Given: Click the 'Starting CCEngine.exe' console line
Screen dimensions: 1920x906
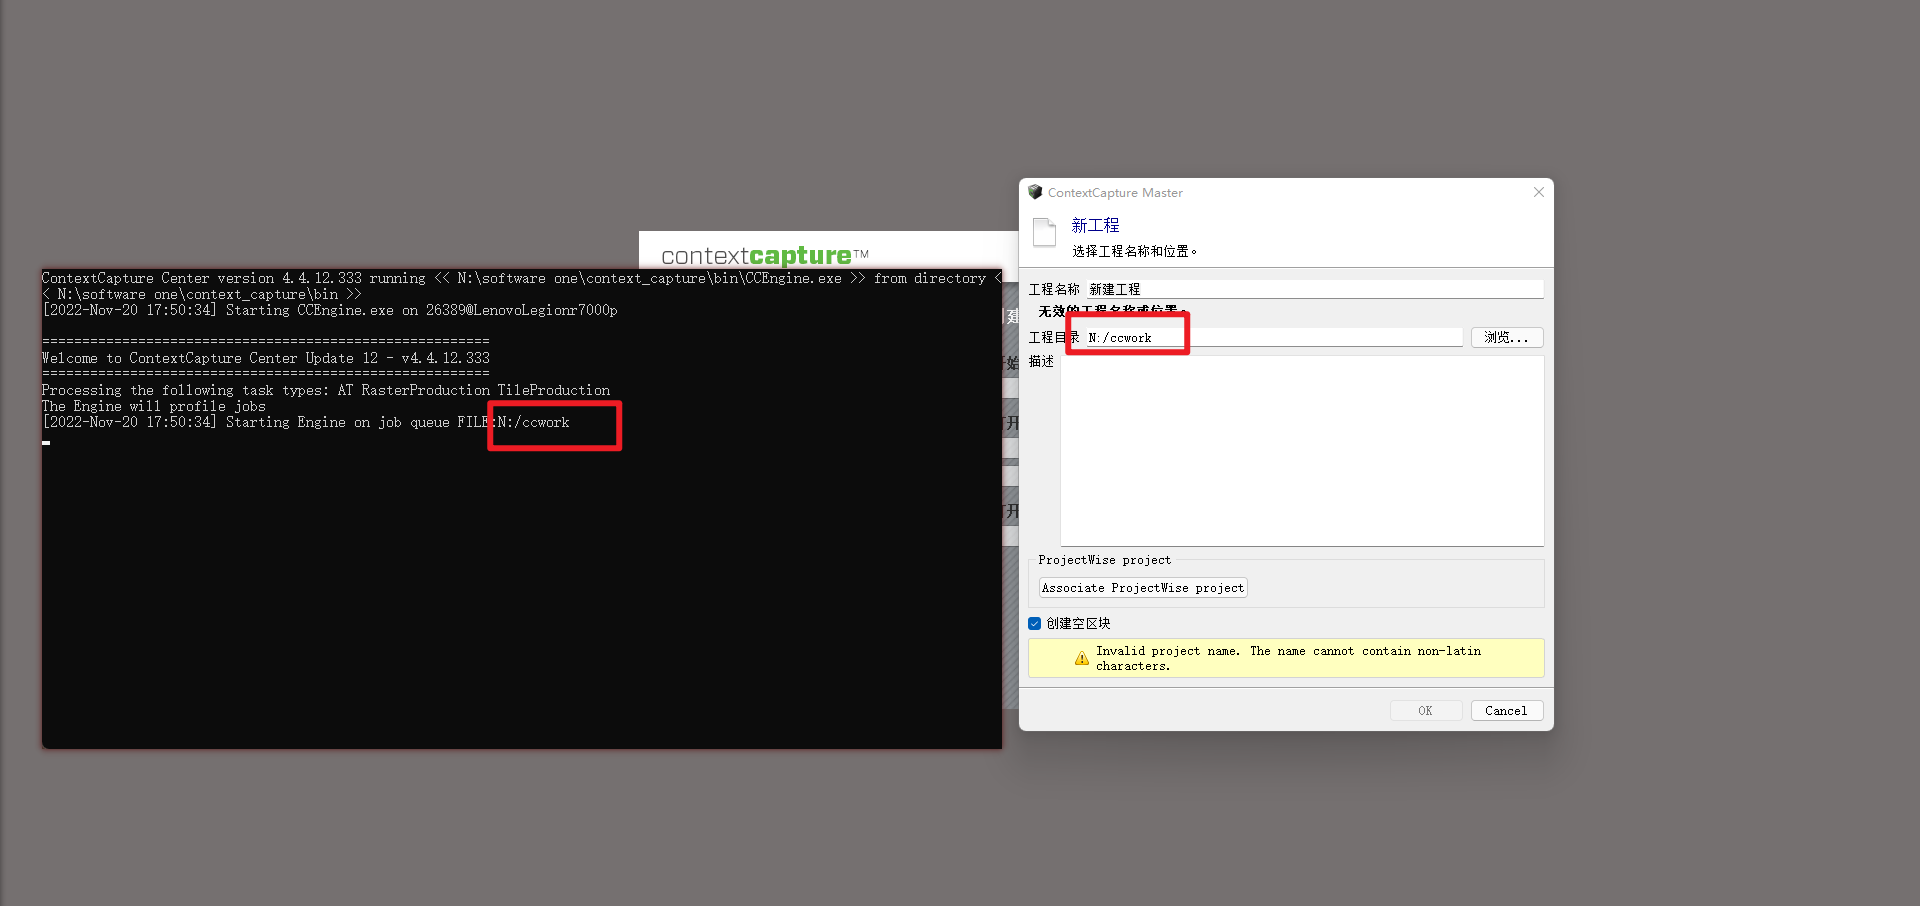Looking at the screenshot, I should (x=330, y=310).
